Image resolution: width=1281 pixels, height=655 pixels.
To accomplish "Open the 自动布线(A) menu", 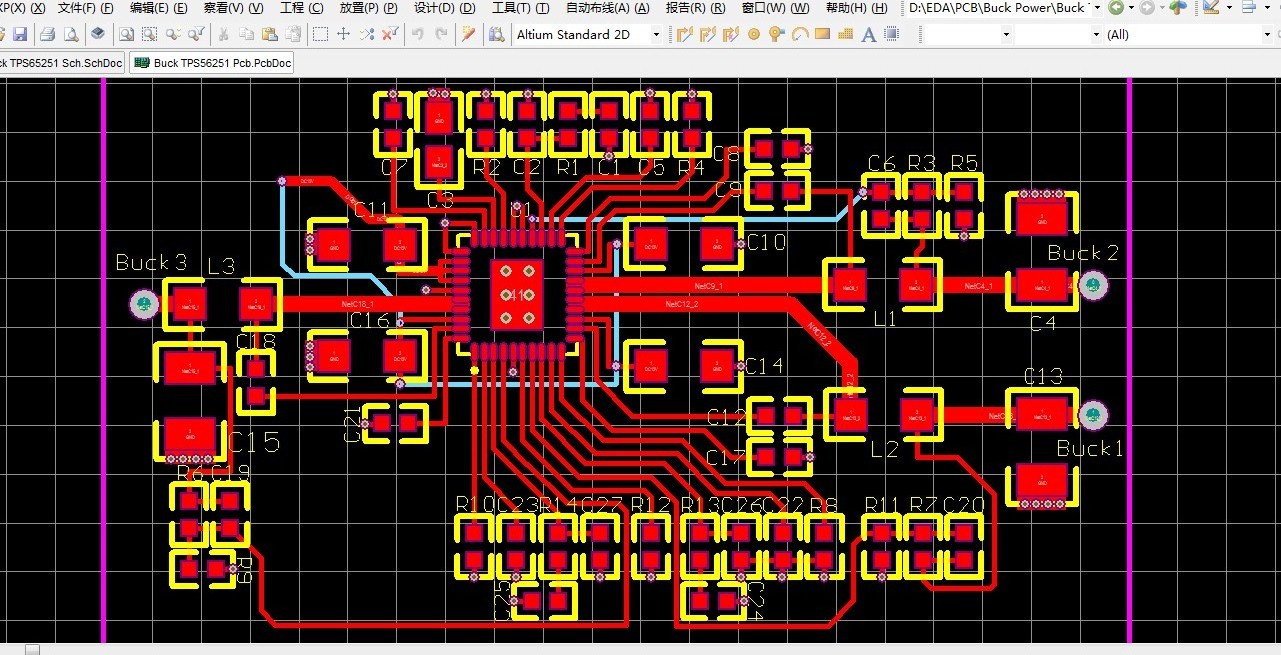I will pos(607,8).
